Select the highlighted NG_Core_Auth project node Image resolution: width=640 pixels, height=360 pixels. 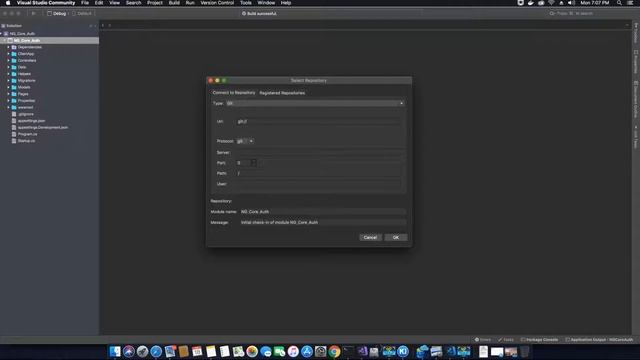click(49, 40)
